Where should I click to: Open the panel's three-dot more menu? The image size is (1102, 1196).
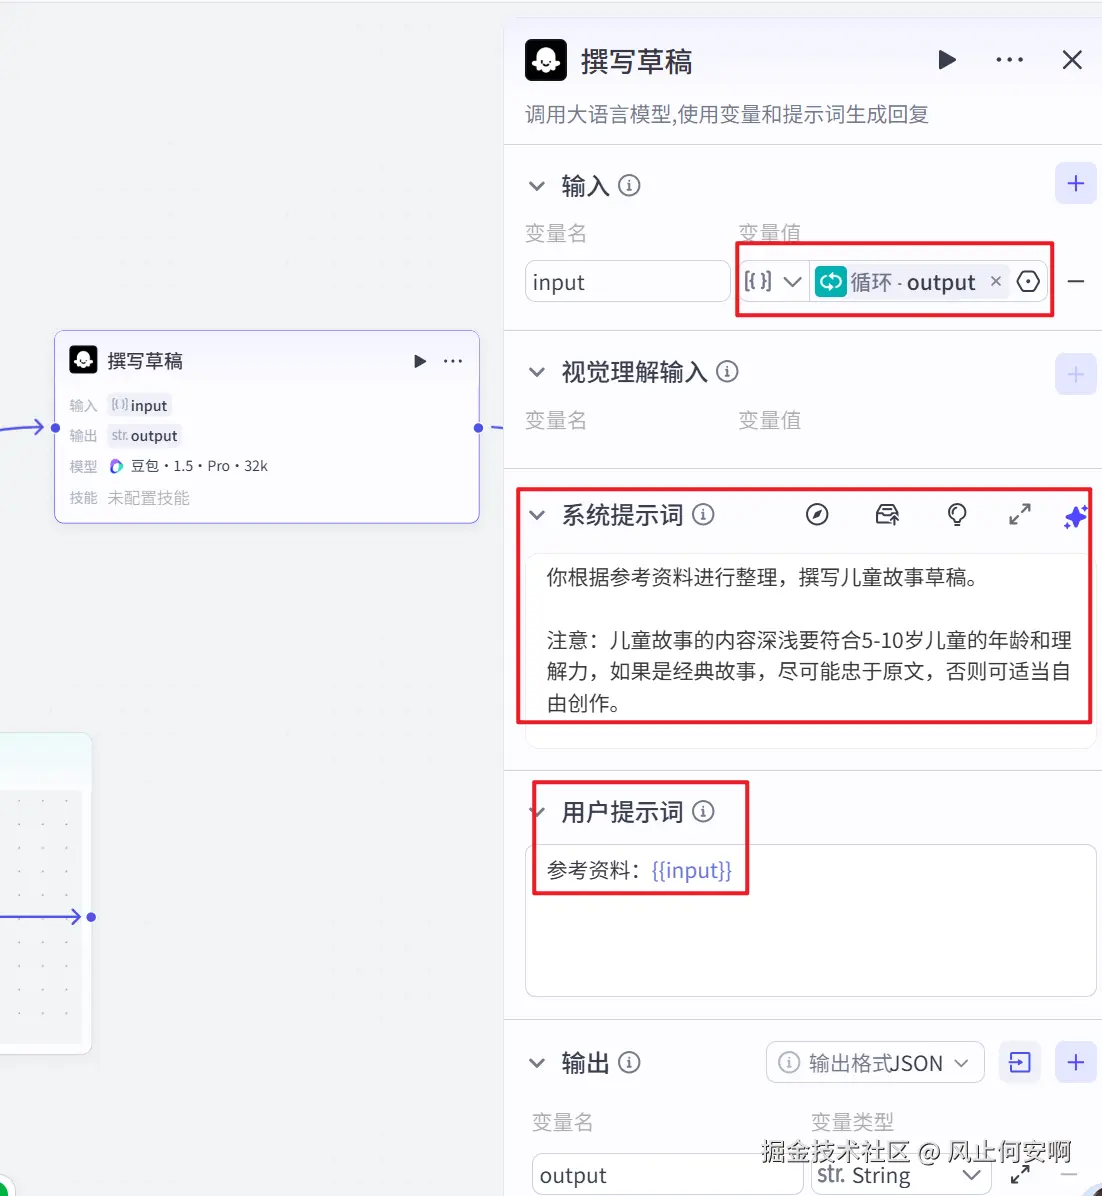coord(1009,59)
